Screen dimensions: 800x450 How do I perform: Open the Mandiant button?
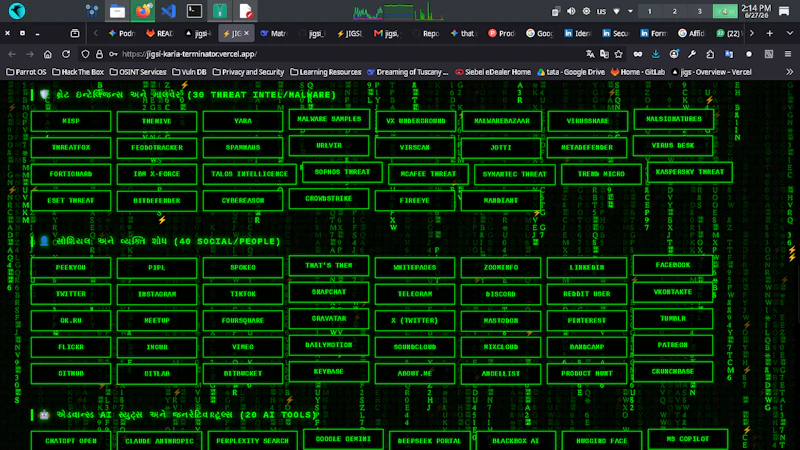pos(501,201)
